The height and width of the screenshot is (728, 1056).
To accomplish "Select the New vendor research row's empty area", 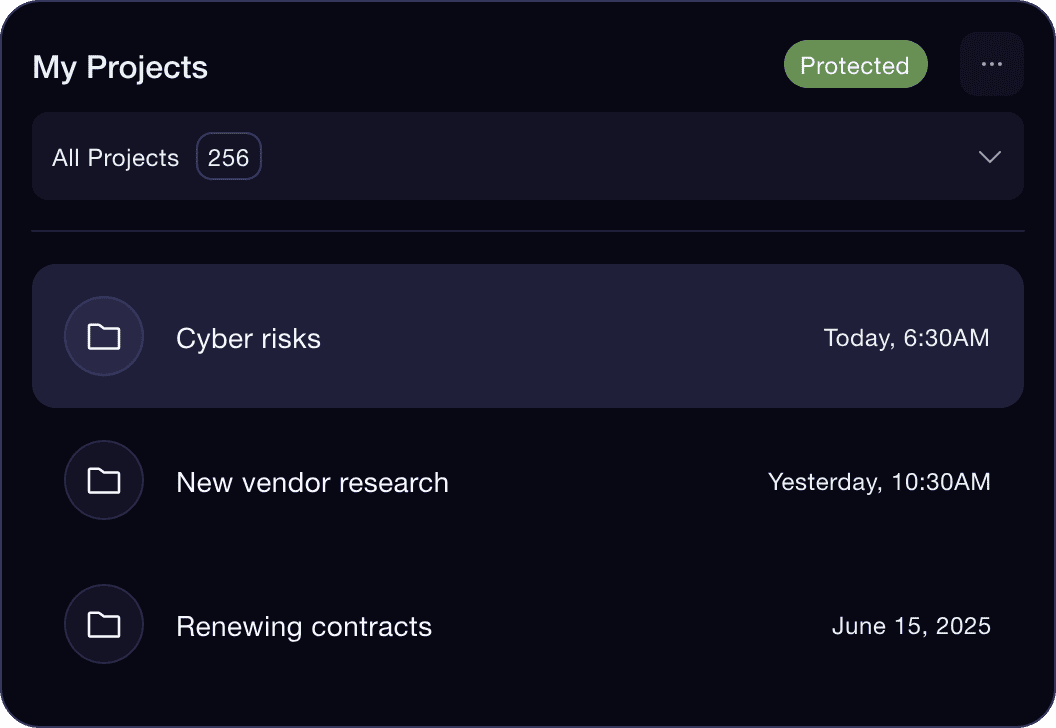I will (x=600, y=481).
